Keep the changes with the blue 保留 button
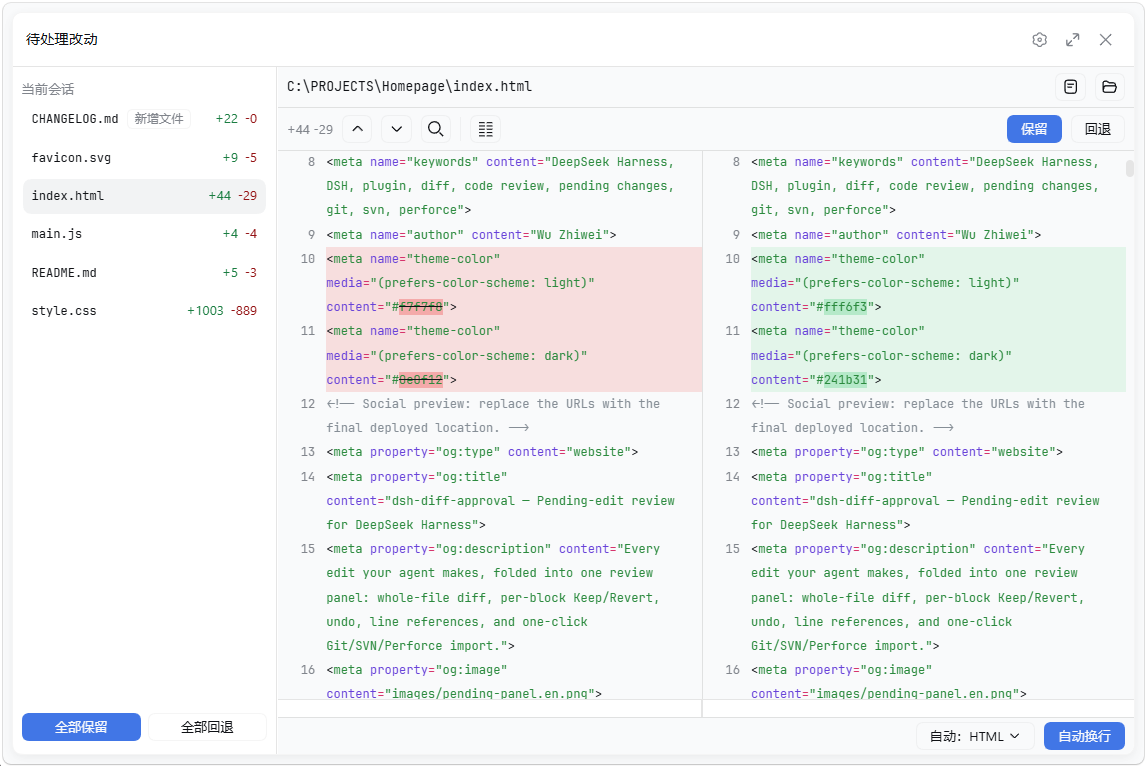 1033,129
